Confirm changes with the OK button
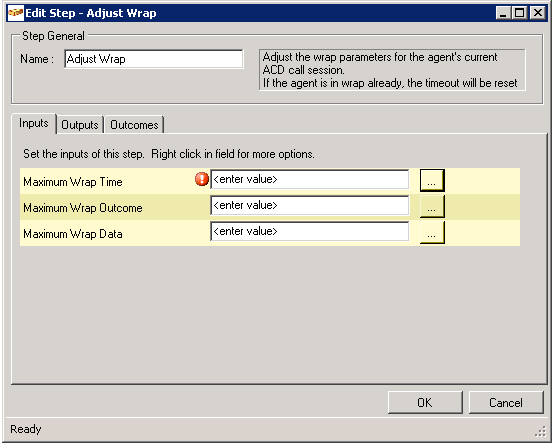 point(425,402)
